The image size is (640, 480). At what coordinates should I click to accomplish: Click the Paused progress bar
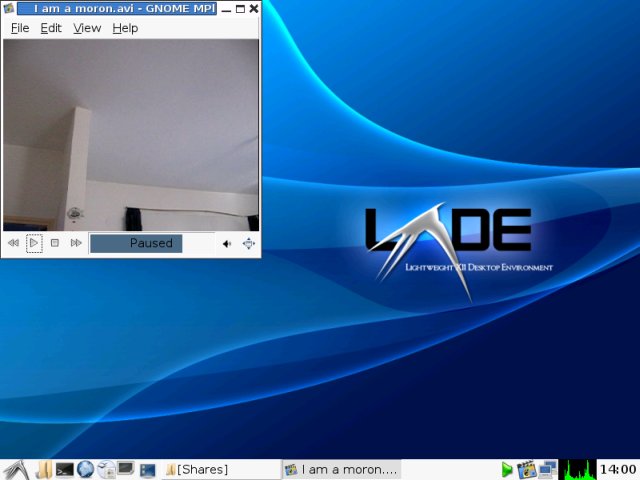point(151,243)
